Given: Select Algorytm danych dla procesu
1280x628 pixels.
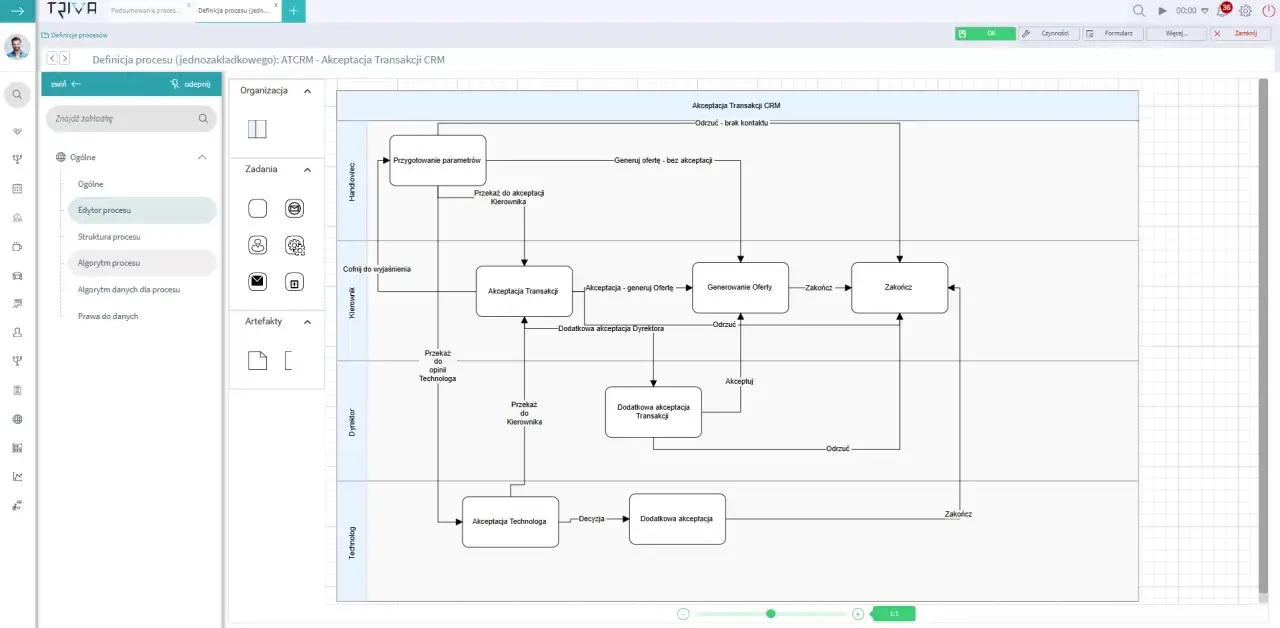Looking at the screenshot, I should click(129, 289).
